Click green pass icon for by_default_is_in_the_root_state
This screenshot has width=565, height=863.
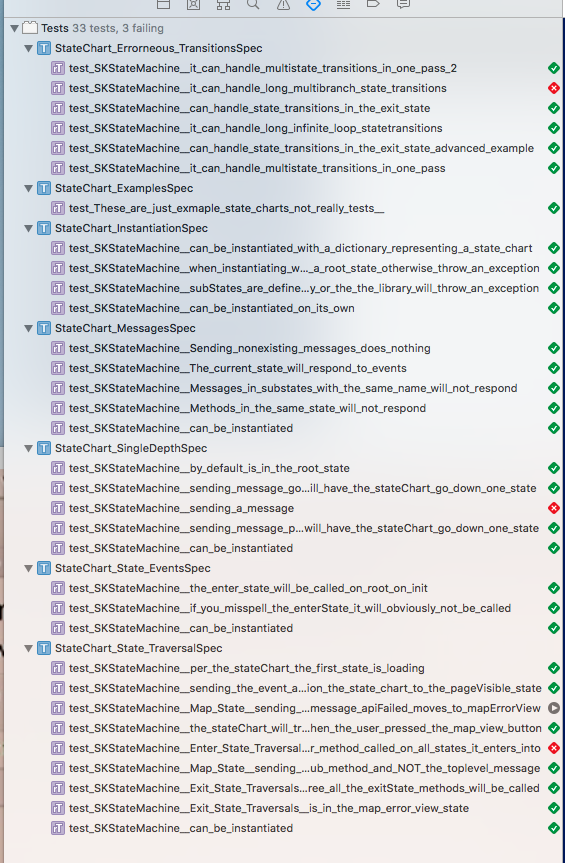click(554, 468)
